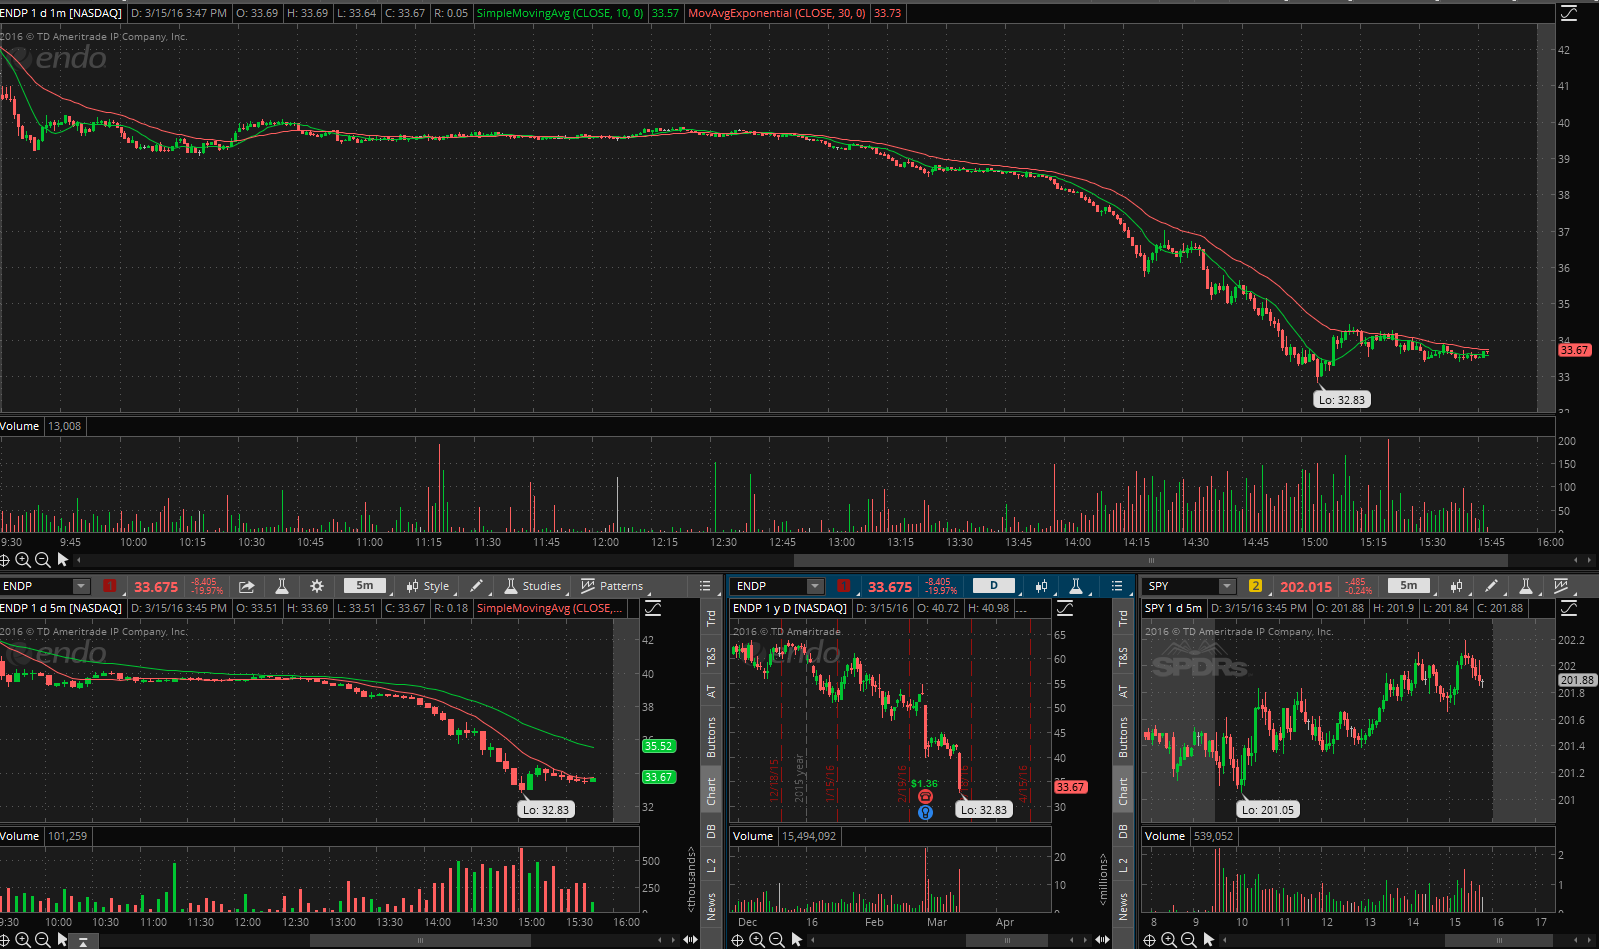
Task: Switch to the T&S side tab
Action: [x=711, y=657]
